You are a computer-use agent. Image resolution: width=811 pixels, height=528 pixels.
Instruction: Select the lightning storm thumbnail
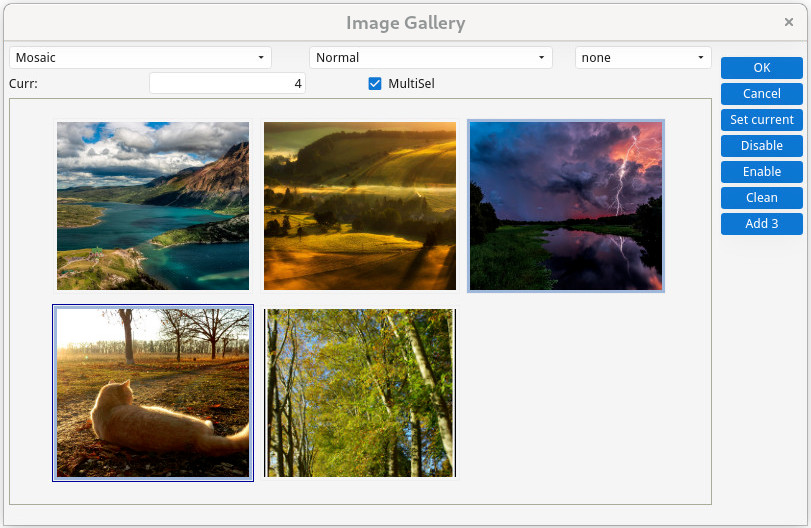(566, 206)
